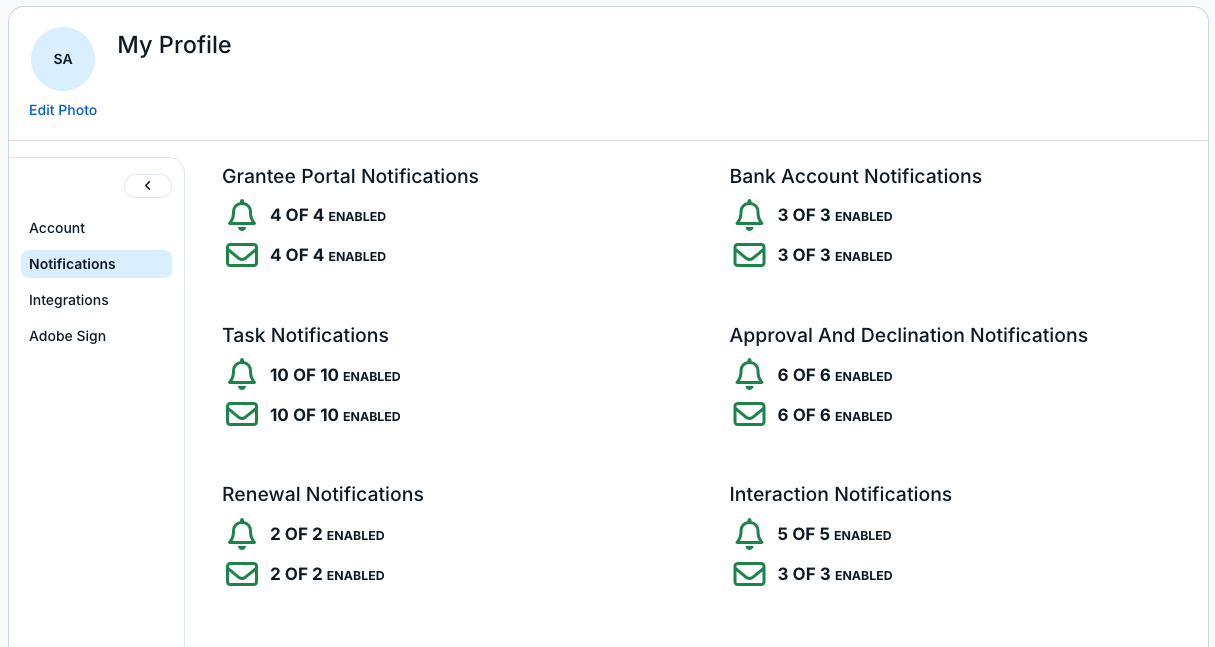Click the bell icon under Task Notifications
This screenshot has width=1215, height=647.
pyautogui.click(x=242, y=375)
